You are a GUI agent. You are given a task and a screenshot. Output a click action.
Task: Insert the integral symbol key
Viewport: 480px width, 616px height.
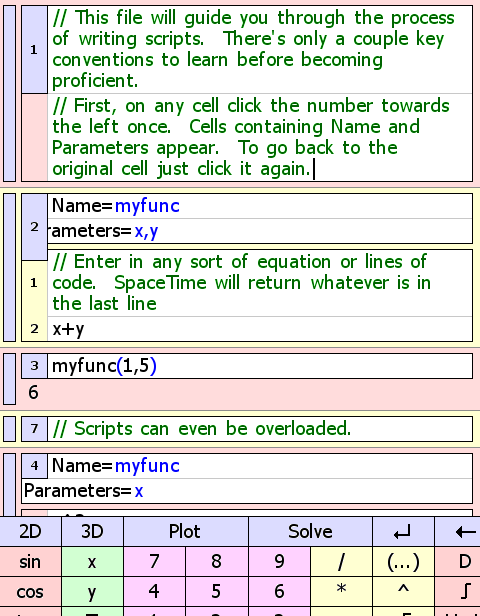coord(458,592)
